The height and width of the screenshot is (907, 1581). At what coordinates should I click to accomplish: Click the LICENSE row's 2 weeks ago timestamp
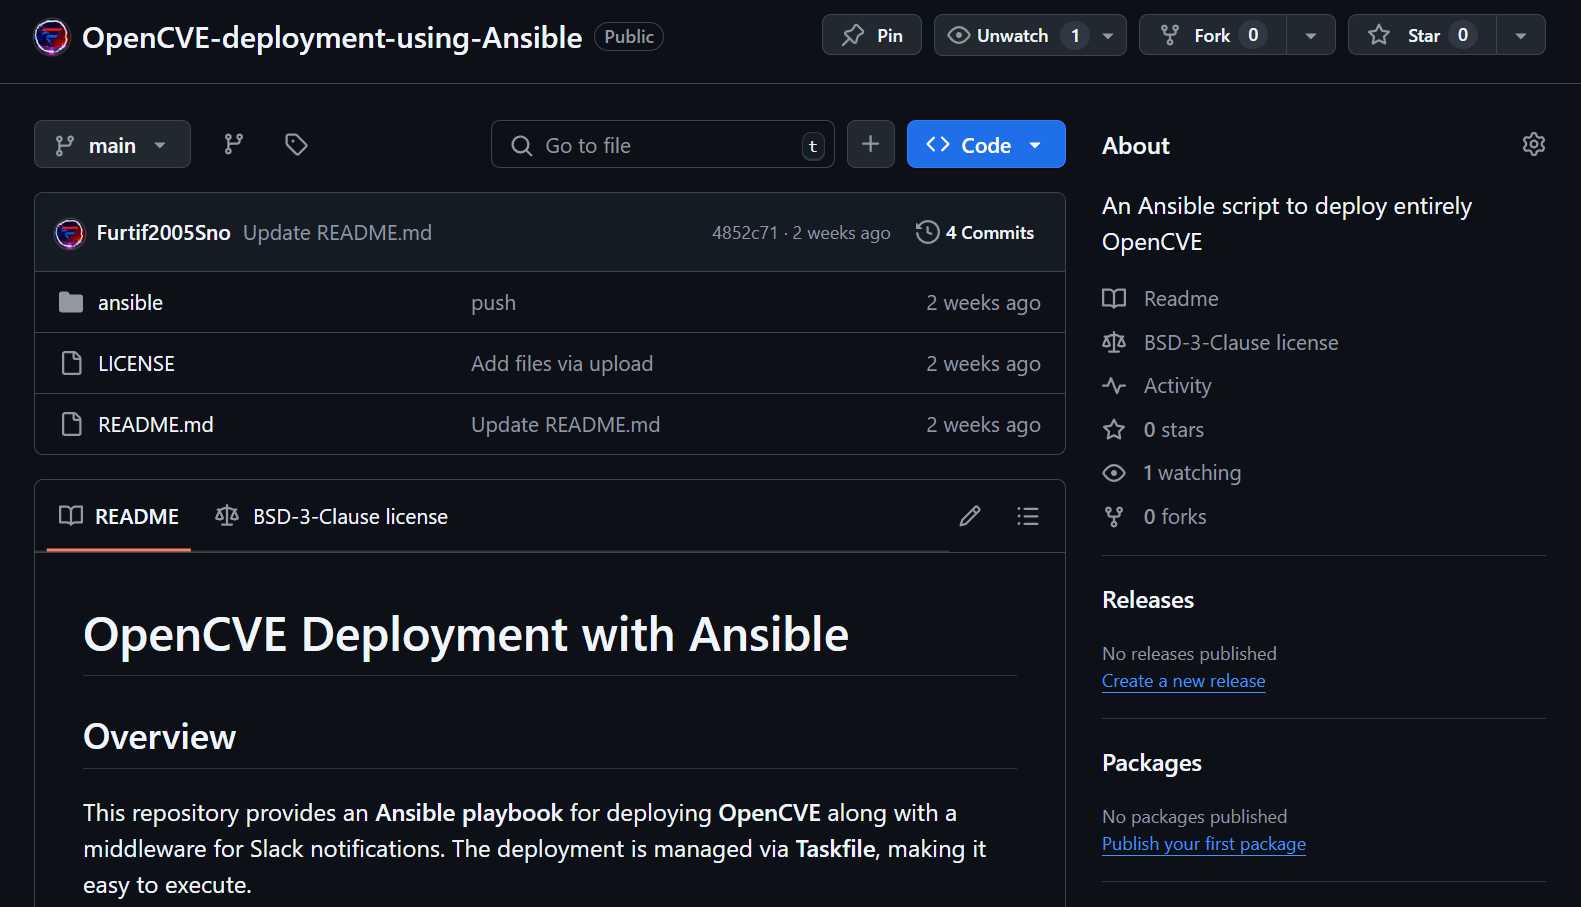pos(983,364)
